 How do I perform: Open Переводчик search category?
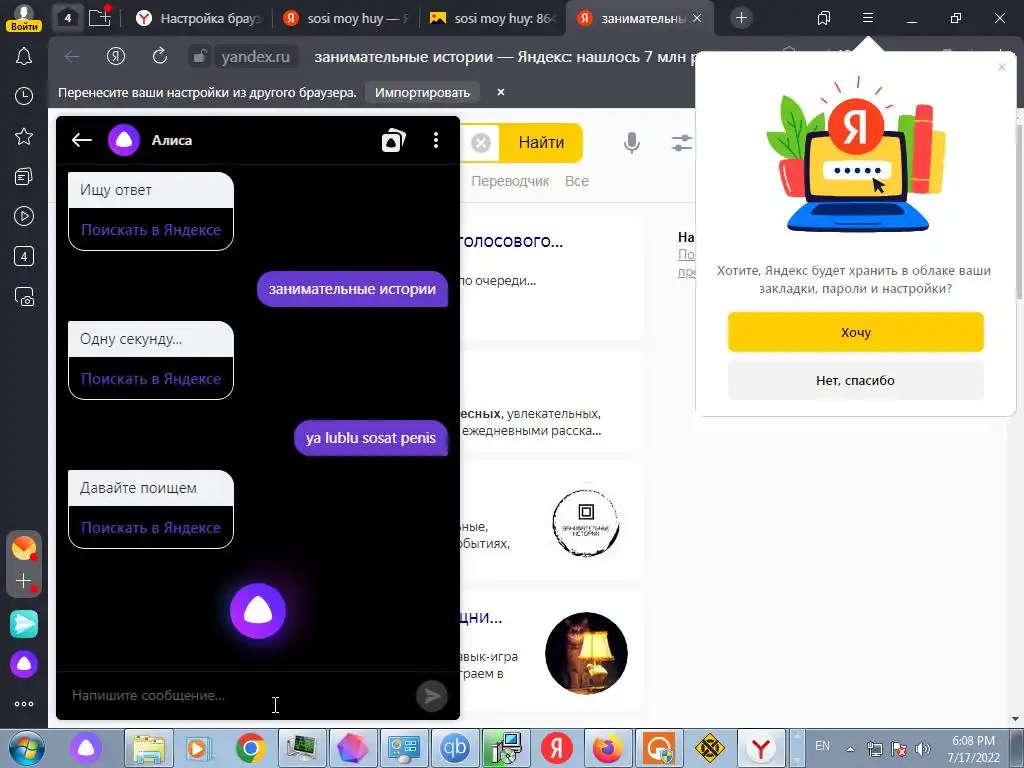click(x=510, y=181)
